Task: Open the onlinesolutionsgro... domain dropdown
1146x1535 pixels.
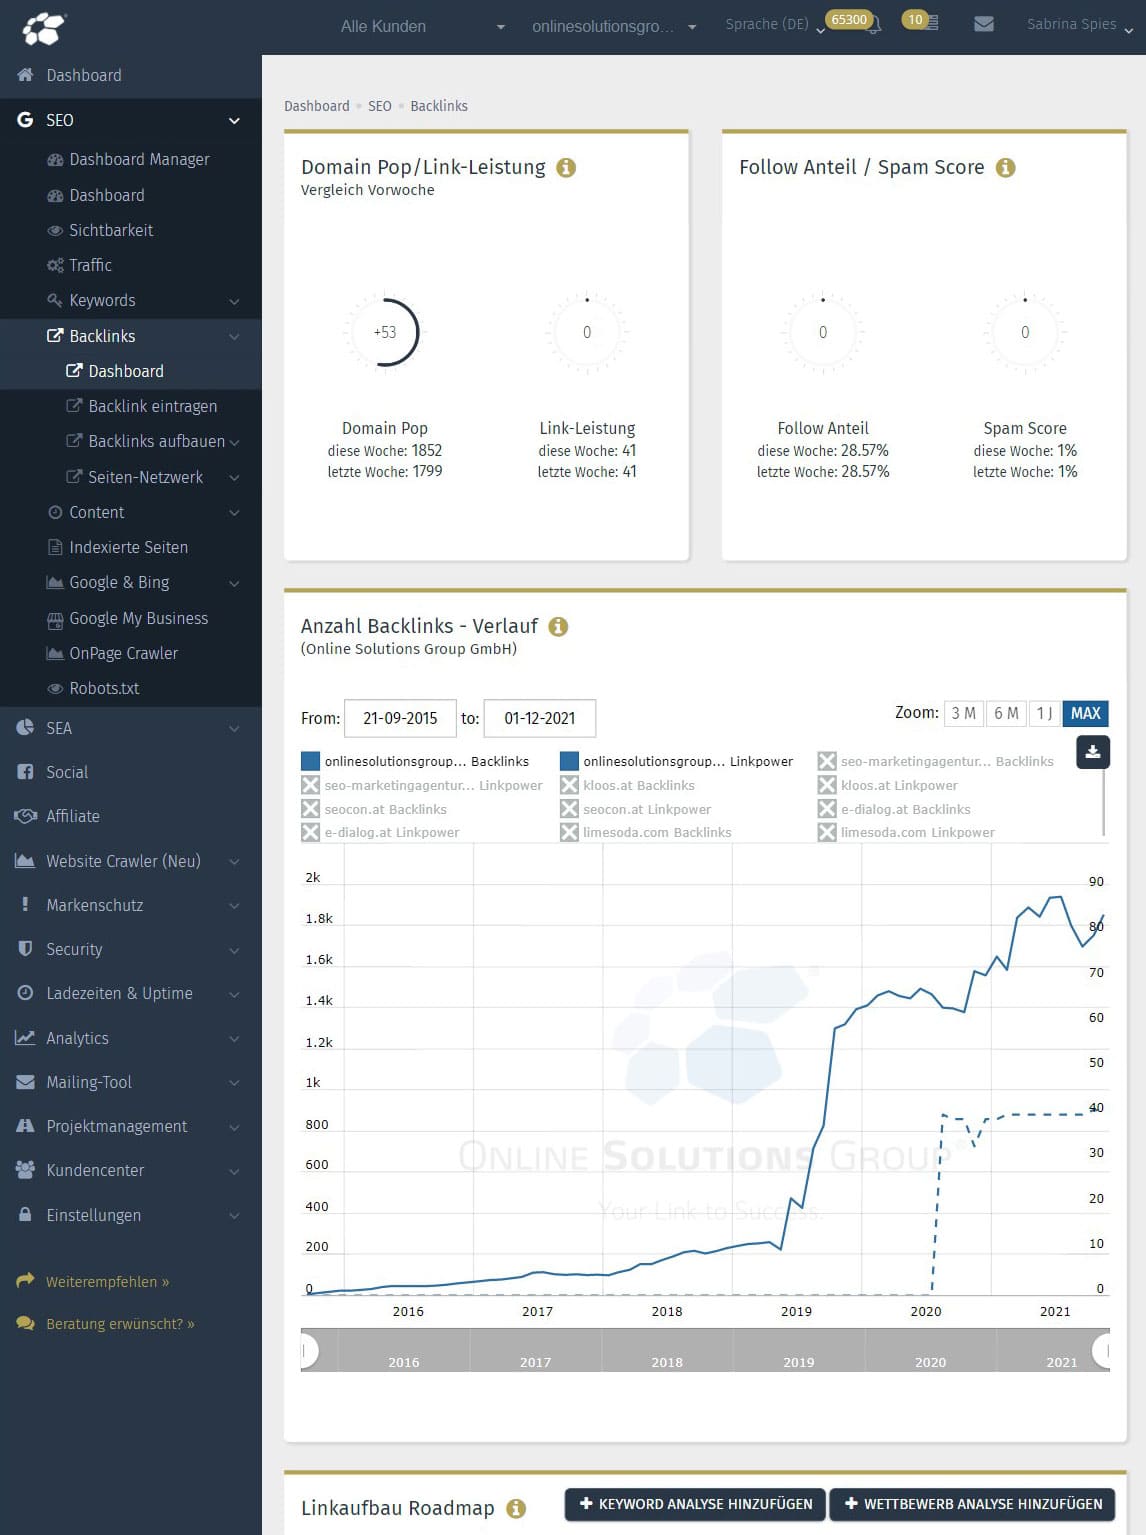Action: [x=613, y=27]
